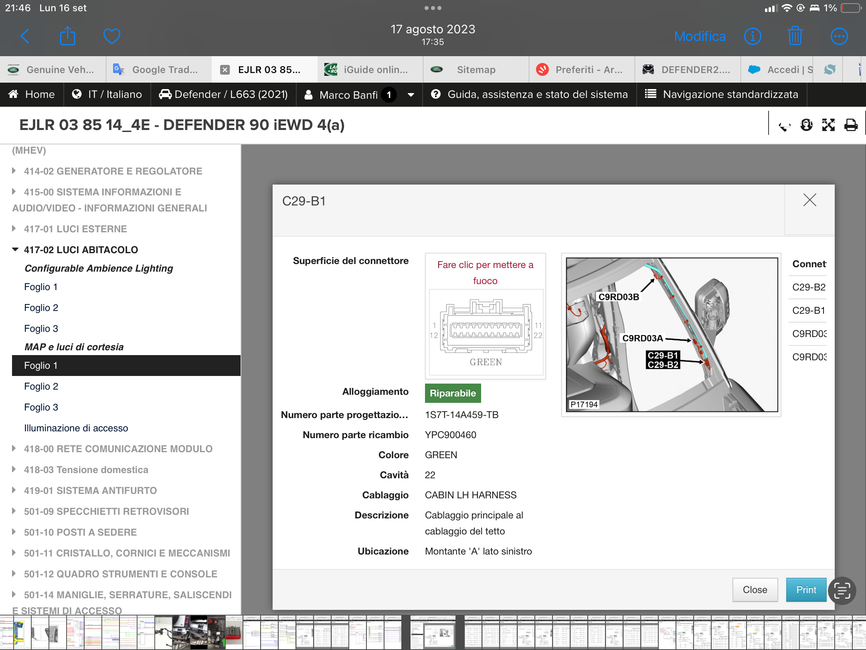Open Illuminazione di accesso
The image size is (866, 650).
point(76,428)
